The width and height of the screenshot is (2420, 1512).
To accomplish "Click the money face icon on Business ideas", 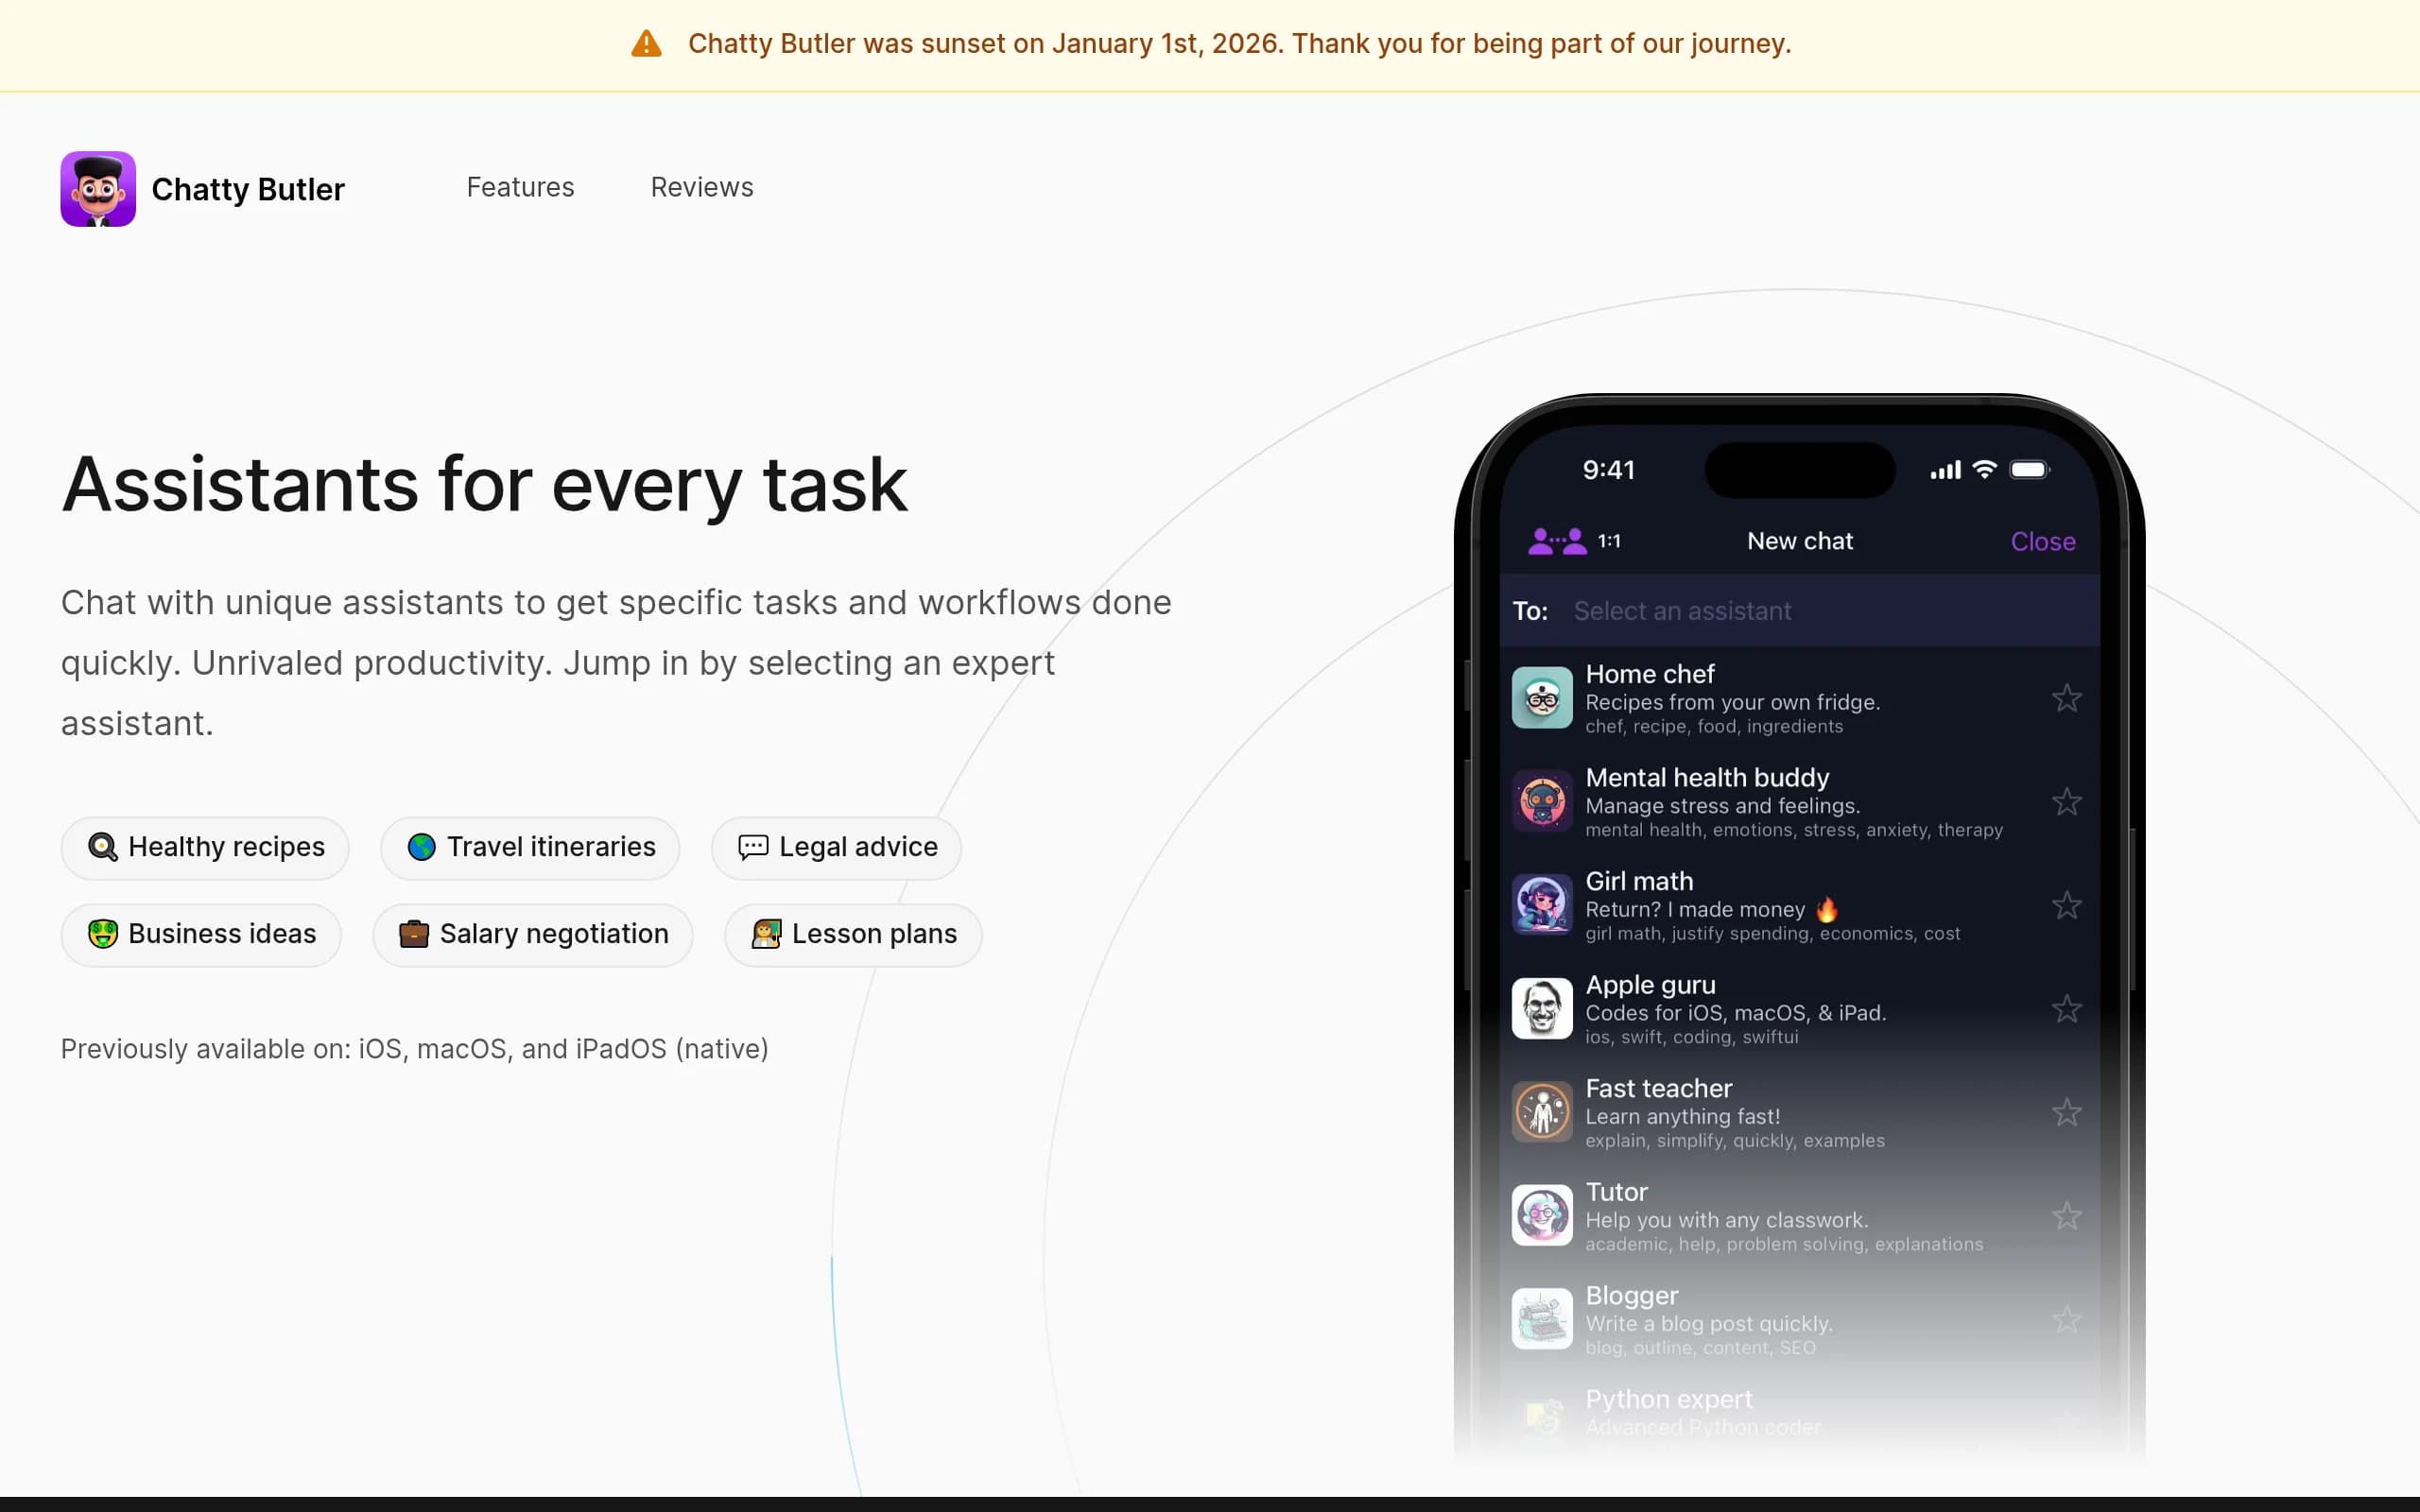I will pos(103,934).
